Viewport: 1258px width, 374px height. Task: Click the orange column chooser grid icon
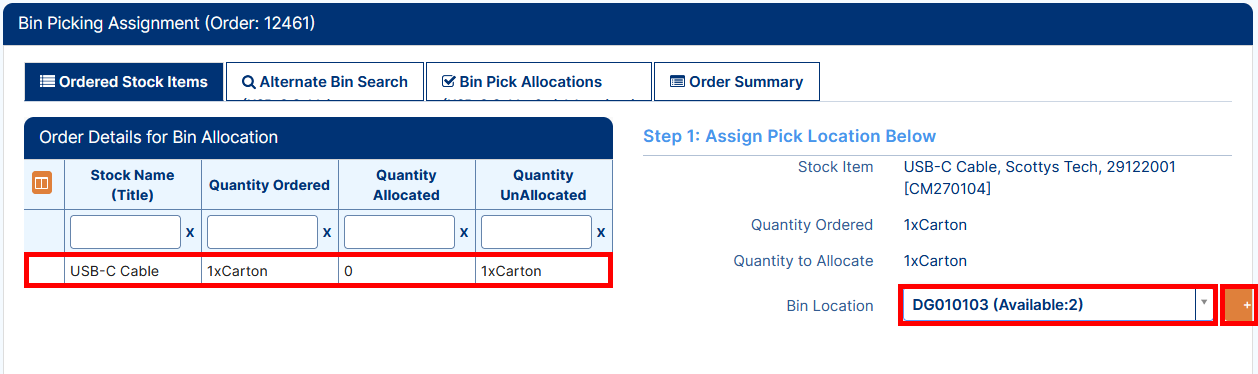(x=42, y=184)
